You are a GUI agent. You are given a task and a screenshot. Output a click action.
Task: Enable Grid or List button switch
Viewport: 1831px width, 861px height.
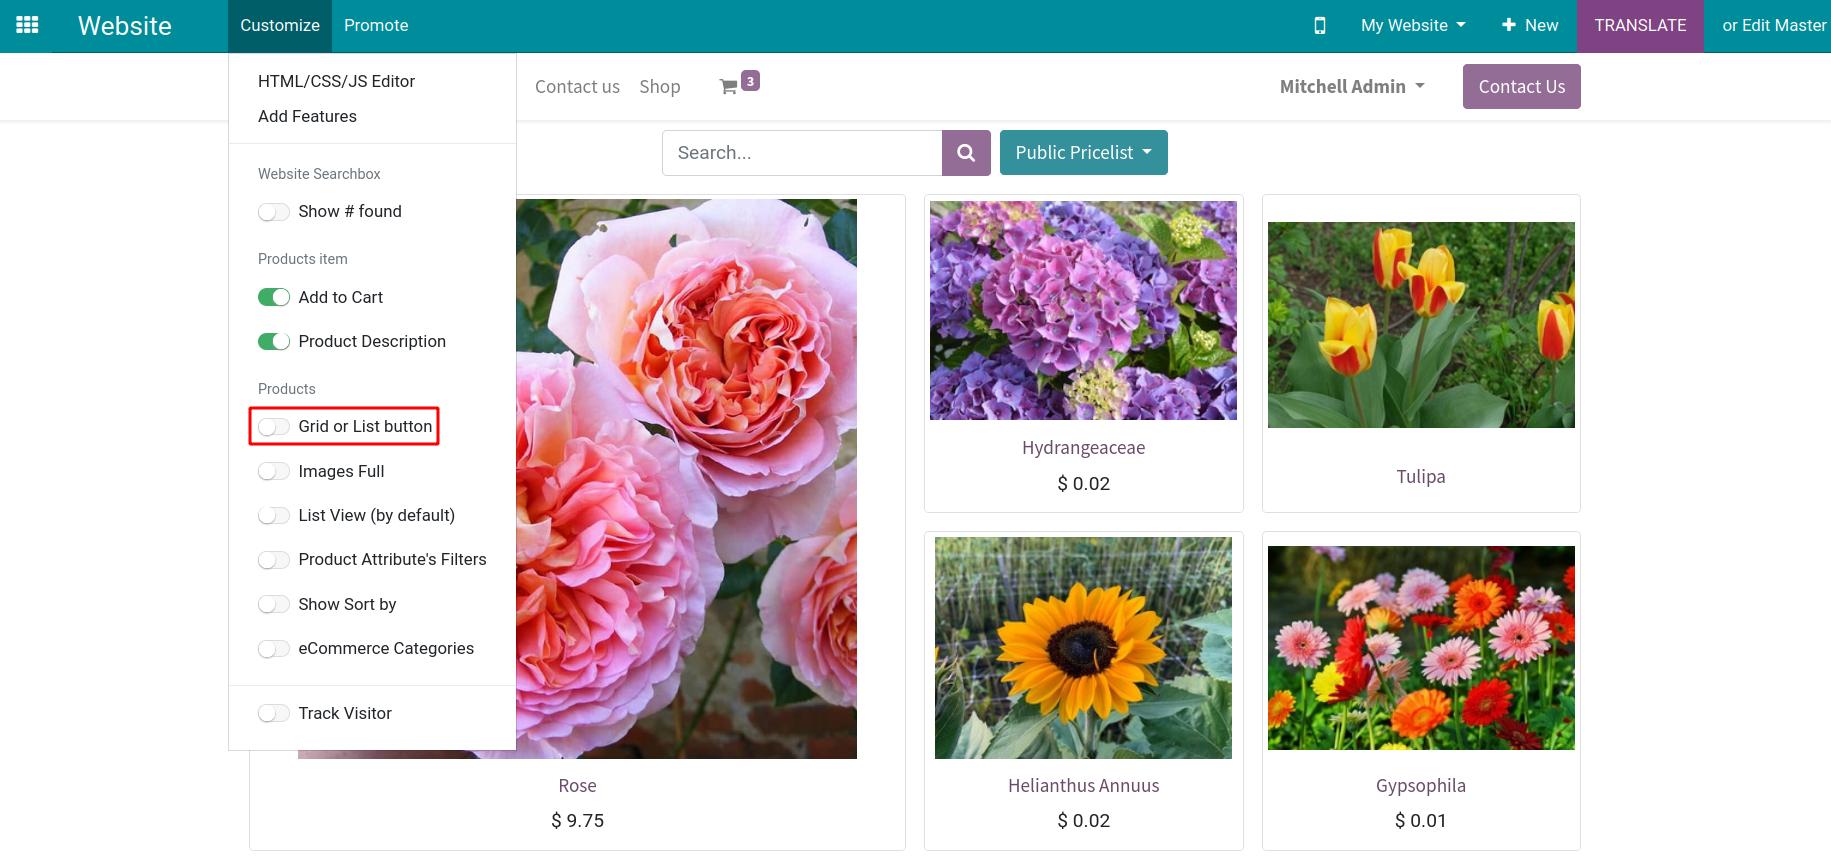pos(274,427)
